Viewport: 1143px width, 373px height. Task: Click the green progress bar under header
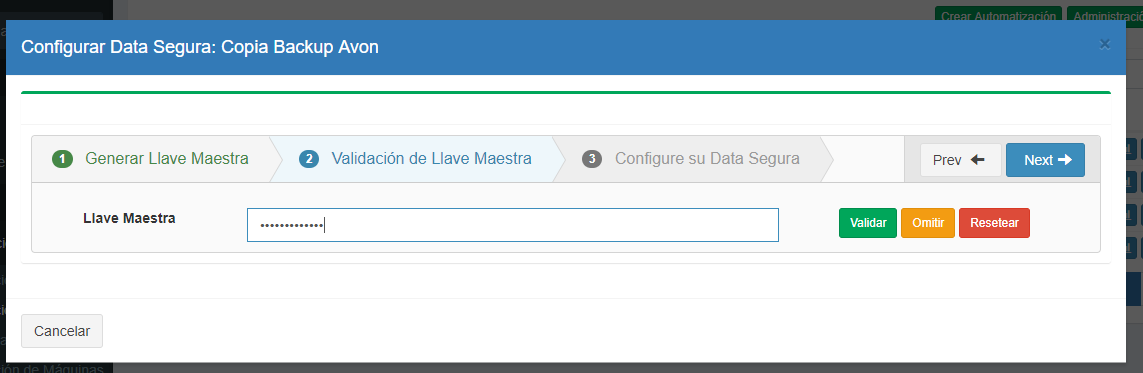click(x=566, y=93)
